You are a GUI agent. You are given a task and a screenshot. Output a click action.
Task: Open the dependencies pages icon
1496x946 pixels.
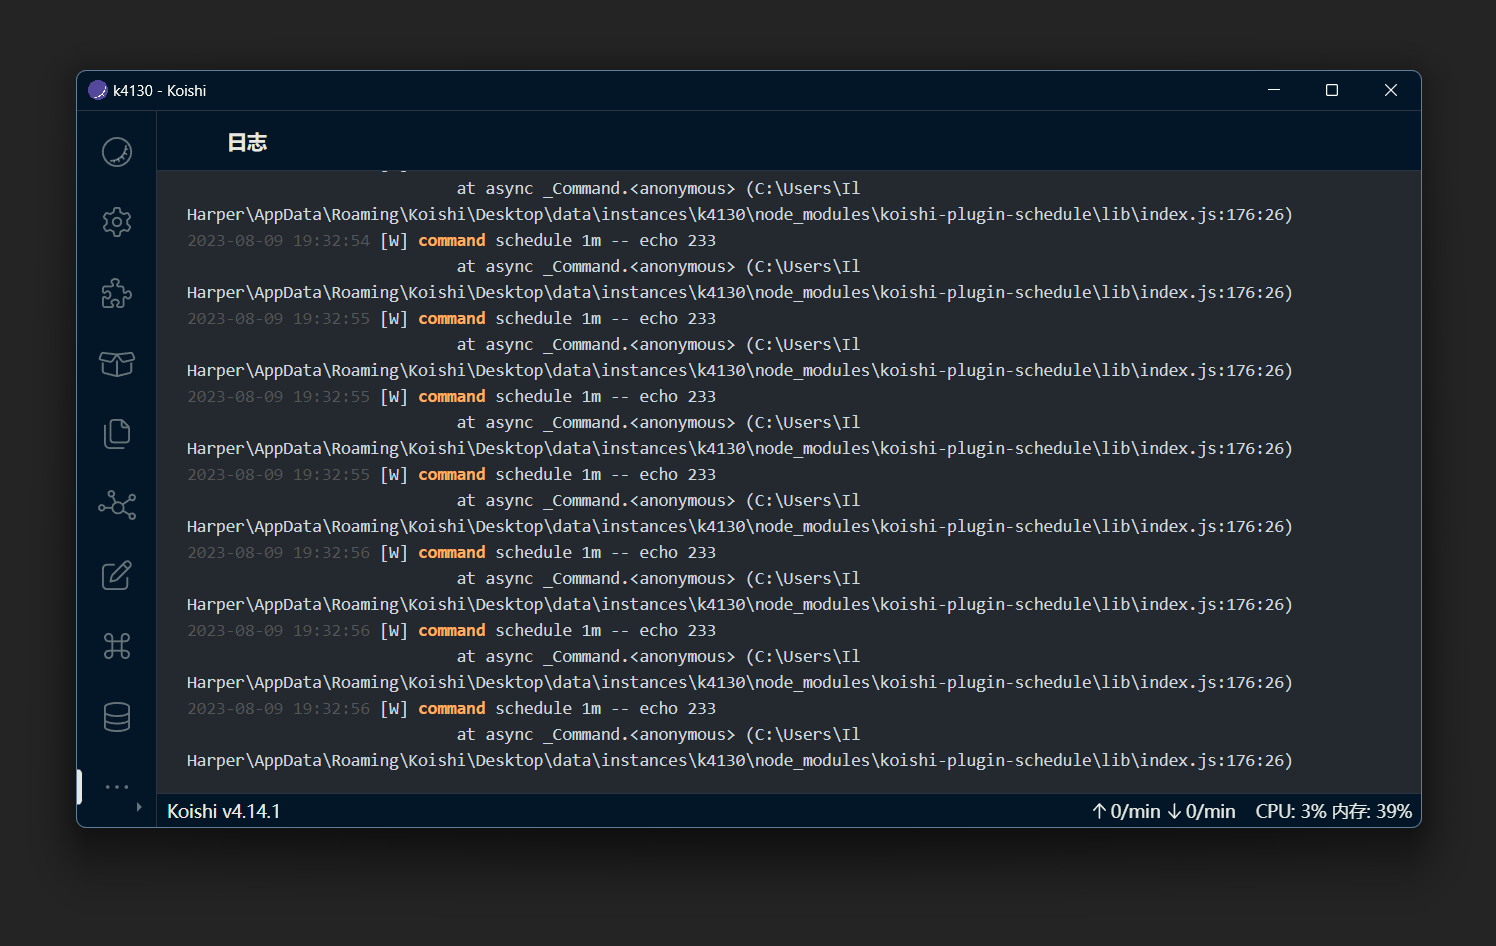(x=117, y=434)
